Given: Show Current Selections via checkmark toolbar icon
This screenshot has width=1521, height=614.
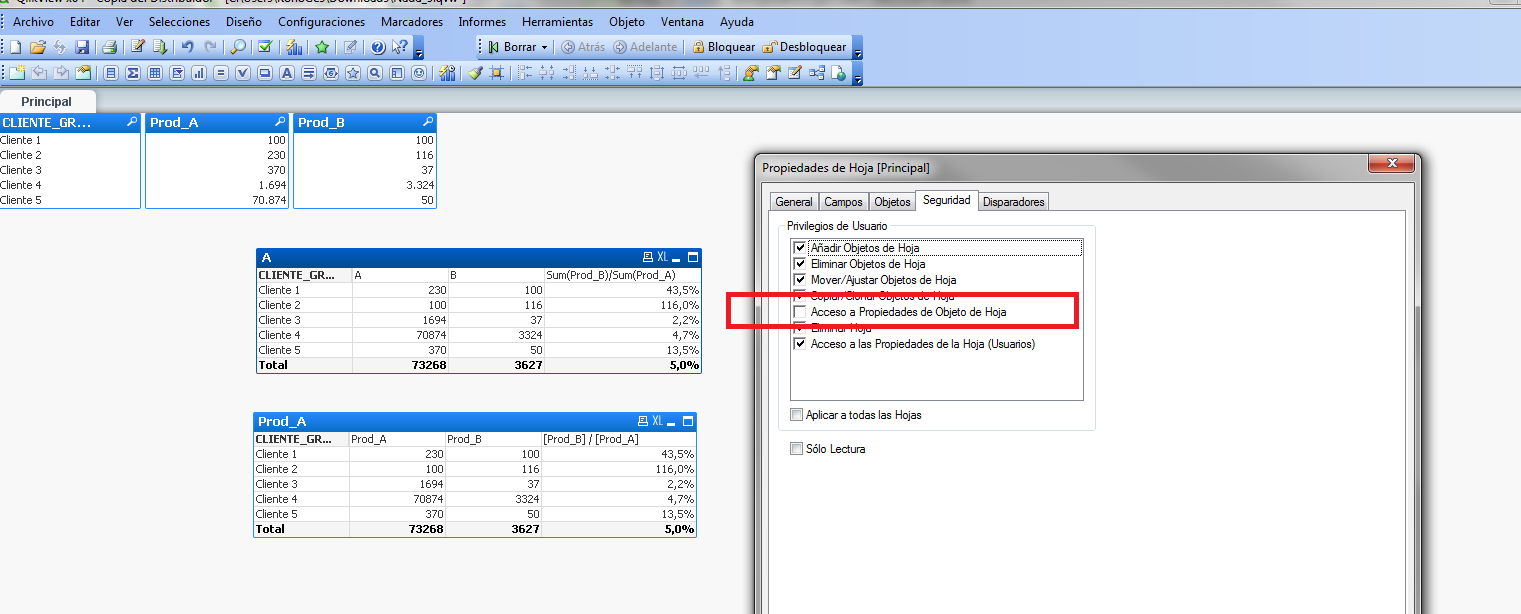Looking at the screenshot, I should click(x=265, y=47).
